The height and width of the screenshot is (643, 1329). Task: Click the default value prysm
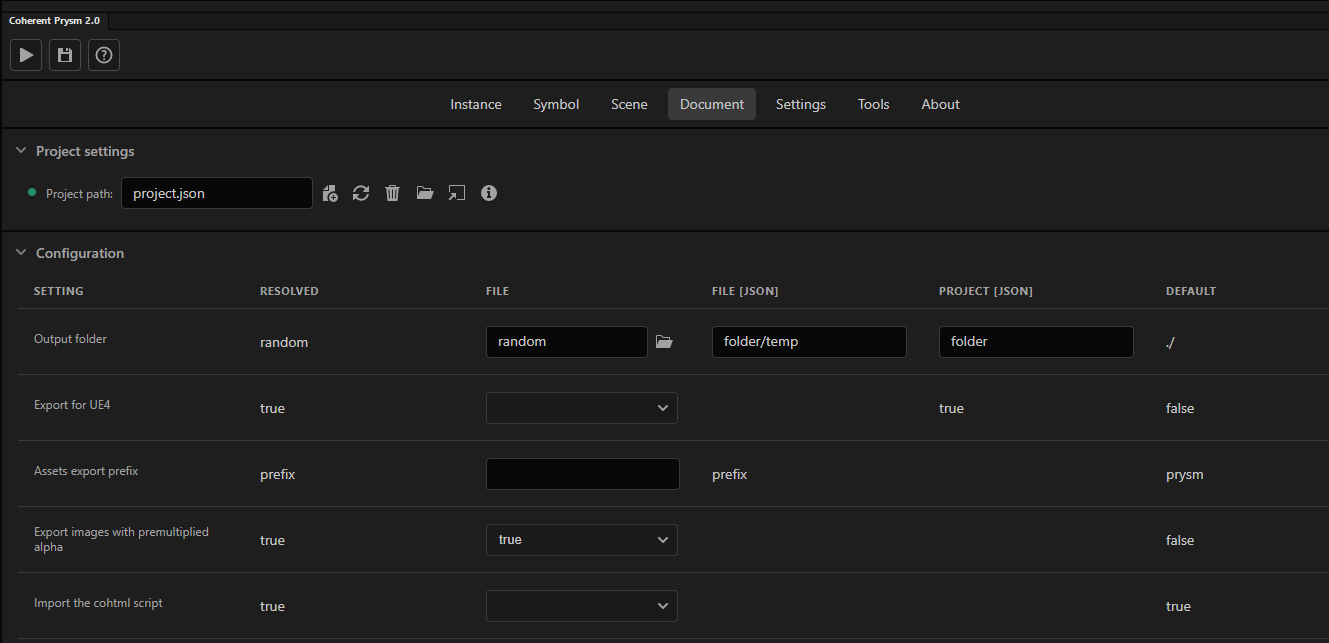click(1185, 474)
